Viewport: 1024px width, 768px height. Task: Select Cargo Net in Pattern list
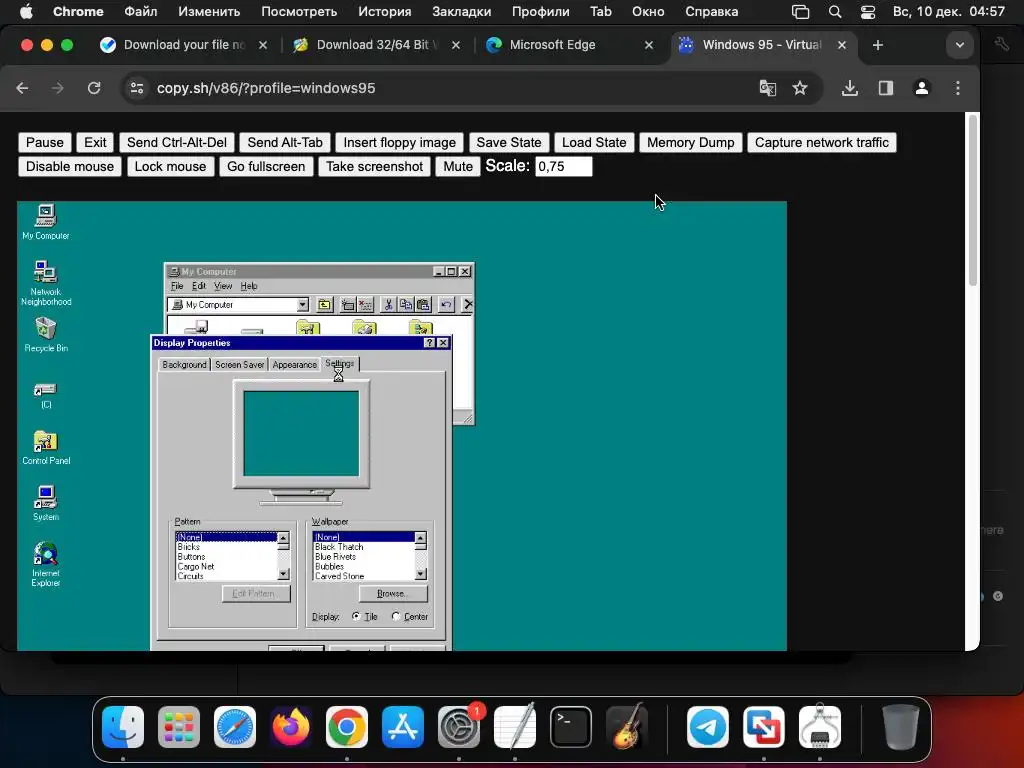pyautogui.click(x=226, y=567)
